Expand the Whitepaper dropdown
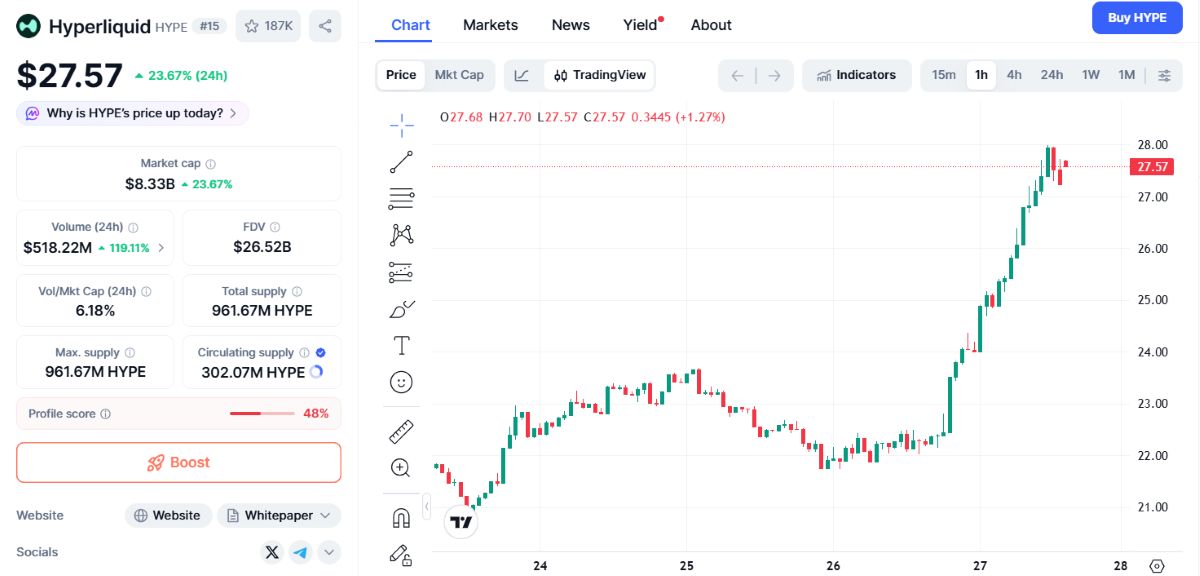Screen dimensions: 1200x576 coord(279,516)
